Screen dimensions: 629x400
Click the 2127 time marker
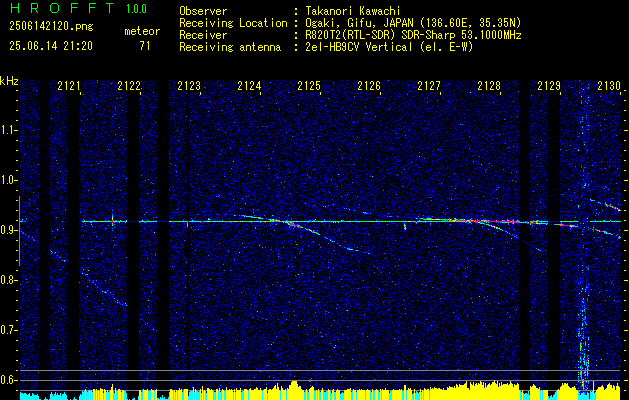coord(428,86)
